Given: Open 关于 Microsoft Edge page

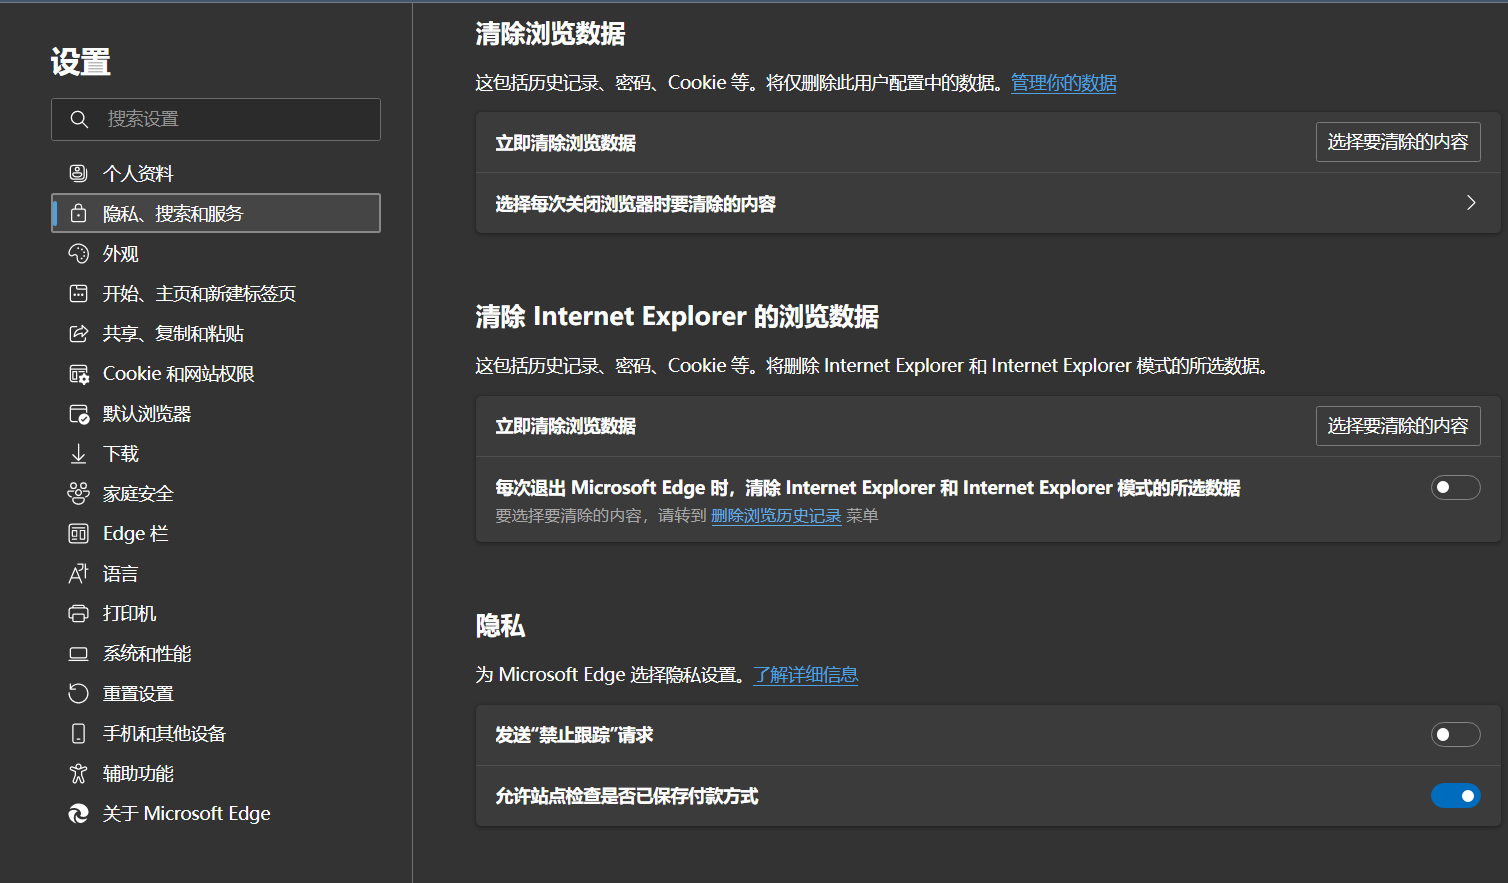Looking at the screenshot, I should pos(216,813).
